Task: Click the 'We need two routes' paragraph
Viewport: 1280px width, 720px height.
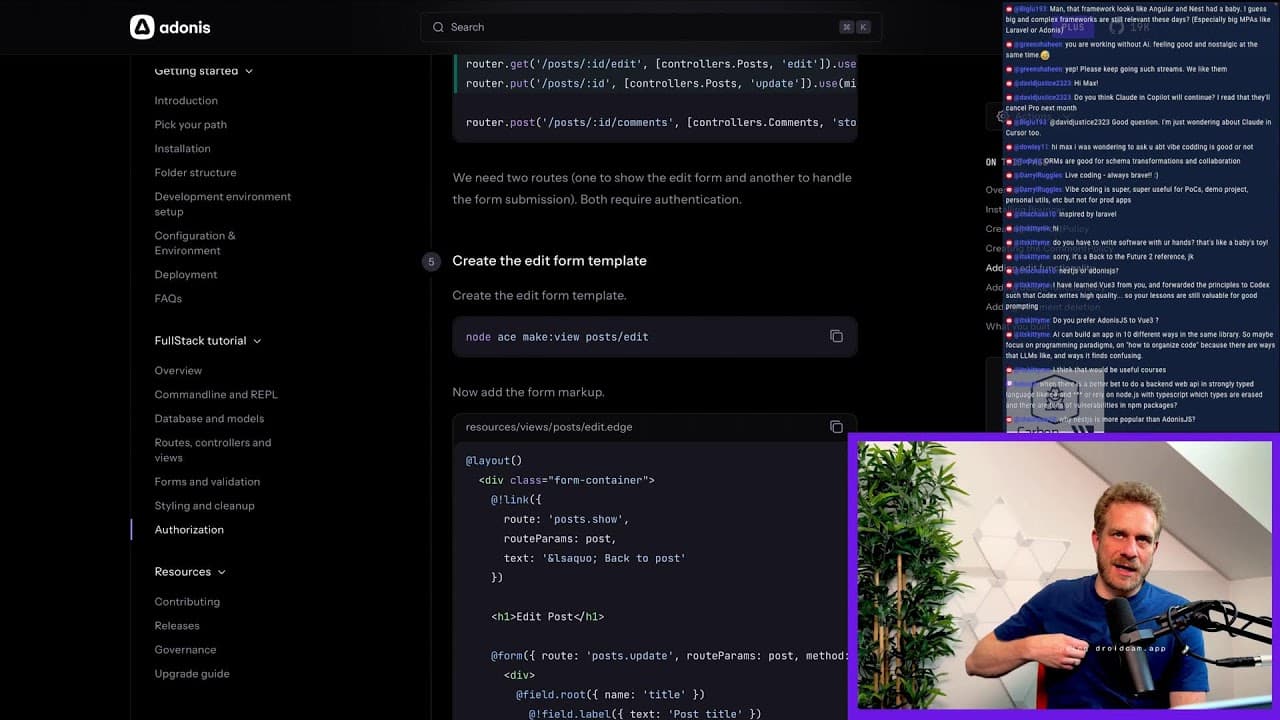Action: click(652, 188)
